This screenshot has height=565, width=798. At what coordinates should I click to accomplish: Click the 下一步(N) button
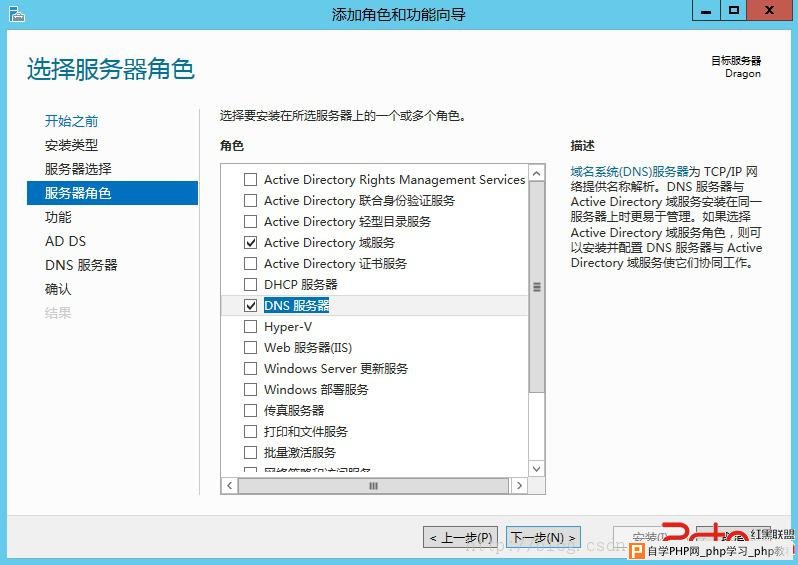[543, 538]
